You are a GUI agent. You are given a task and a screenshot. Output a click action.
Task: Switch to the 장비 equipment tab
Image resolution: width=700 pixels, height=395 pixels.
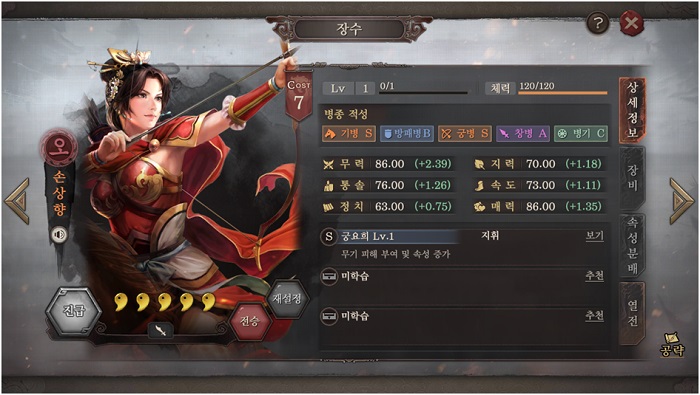(632, 178)
